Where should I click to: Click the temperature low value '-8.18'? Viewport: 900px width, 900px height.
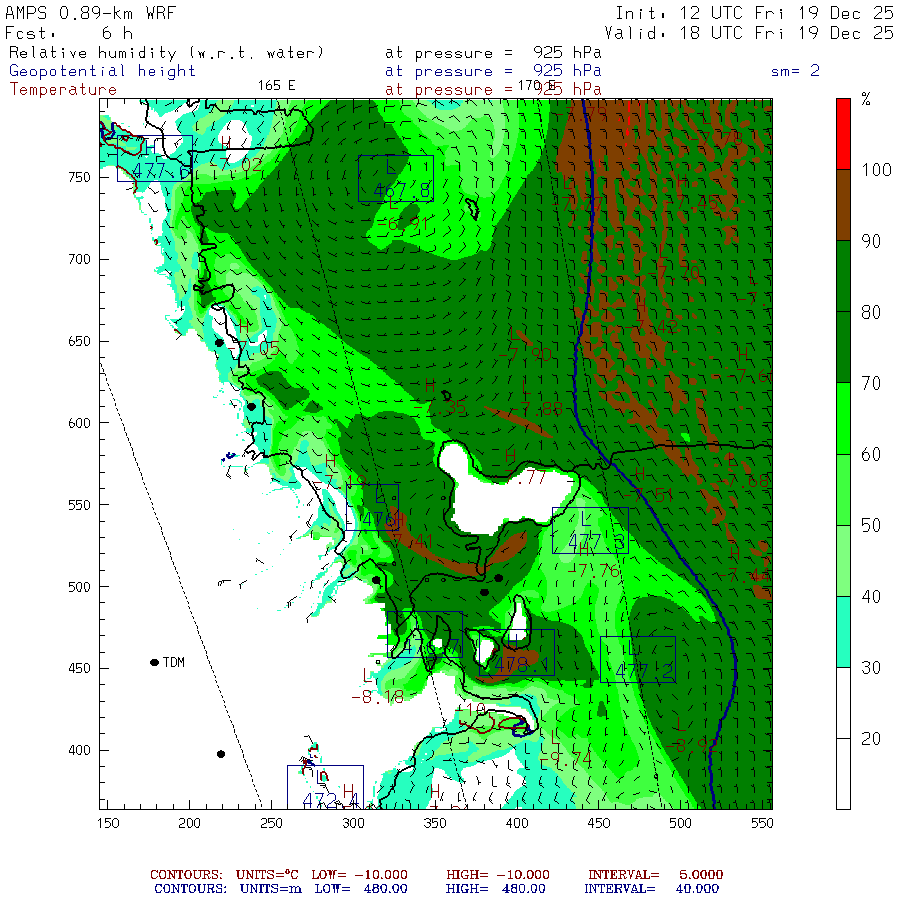click(x=378, y=697)
